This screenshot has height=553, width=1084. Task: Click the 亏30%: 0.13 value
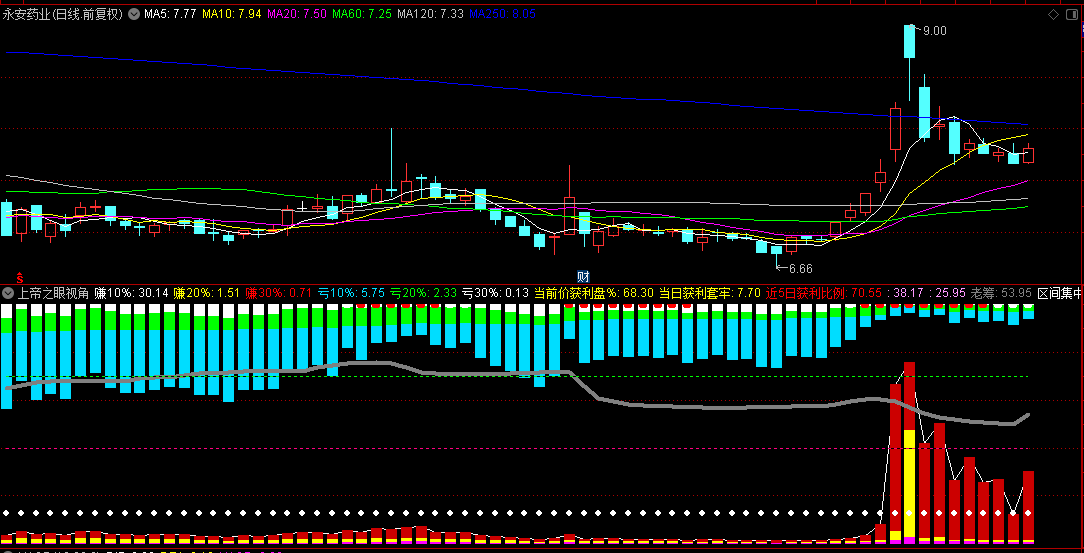click(495, 293)
